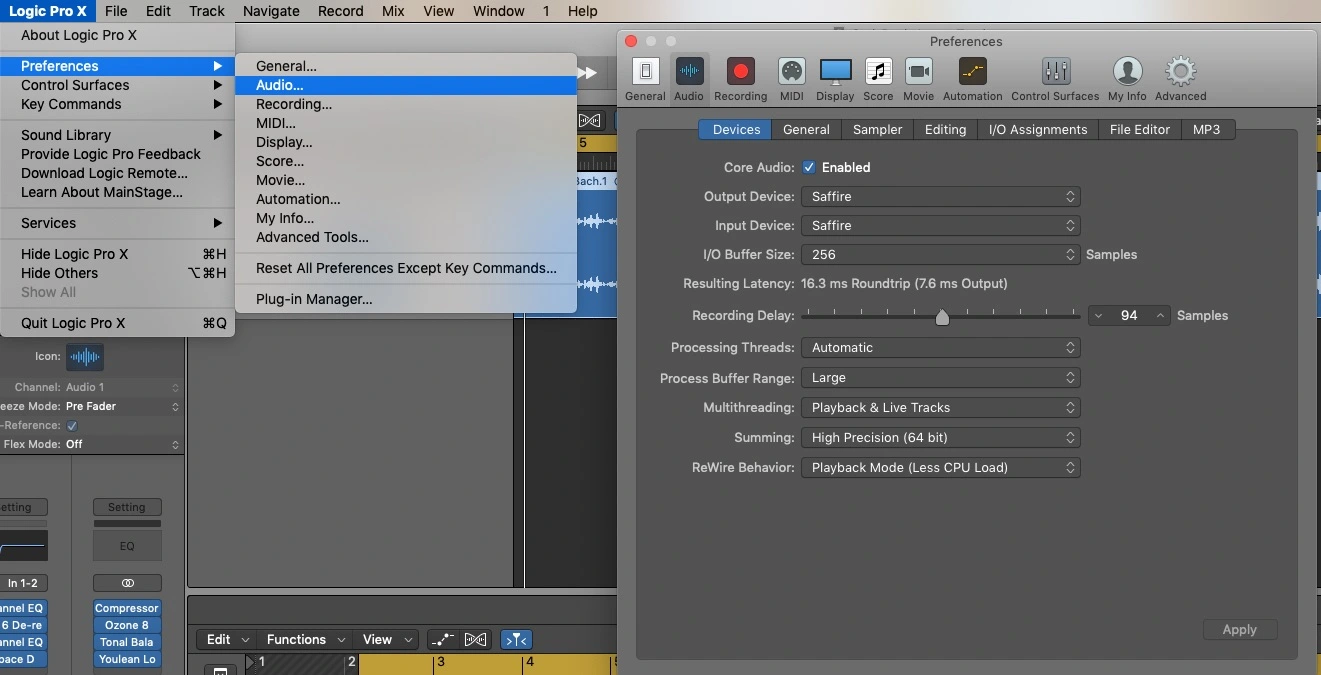
Task: Toggle the stereo link button on channel strip
Action: [x=127, y=583]
